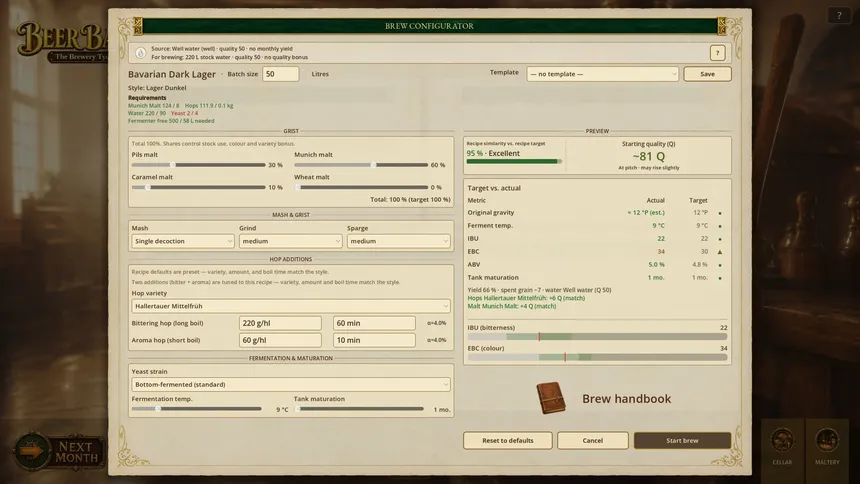
Task: Click the Aroma hop 60 g/hl field
Action: point(280,340)
